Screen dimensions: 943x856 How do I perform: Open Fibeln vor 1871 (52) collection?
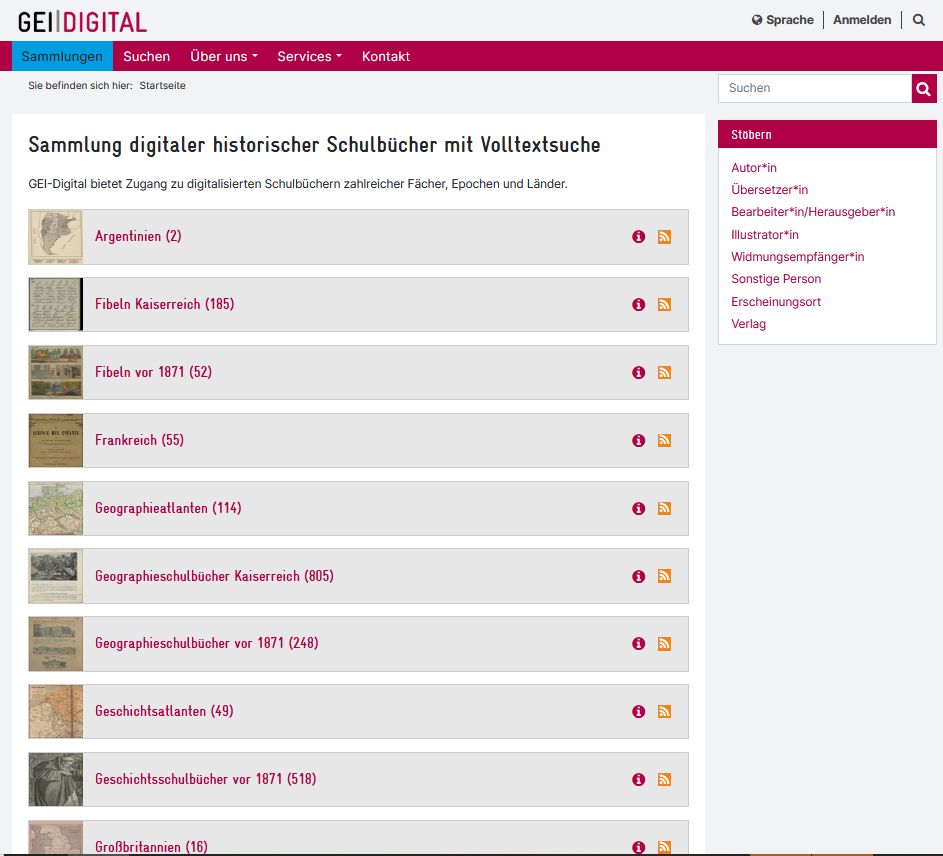(x=153, y=372)
